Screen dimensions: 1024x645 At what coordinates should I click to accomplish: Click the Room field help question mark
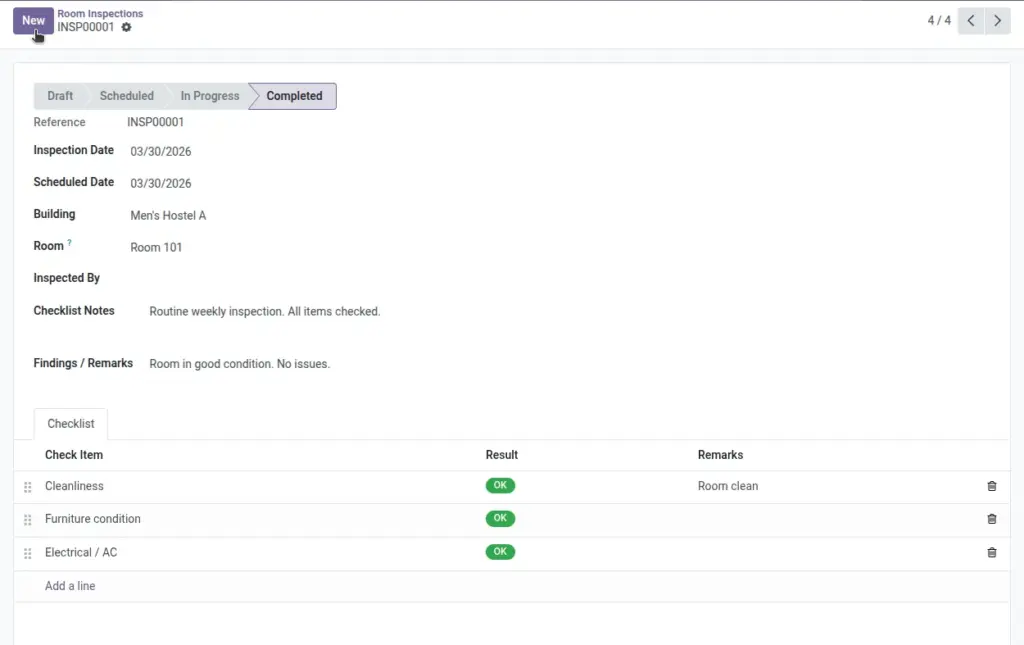69,242
